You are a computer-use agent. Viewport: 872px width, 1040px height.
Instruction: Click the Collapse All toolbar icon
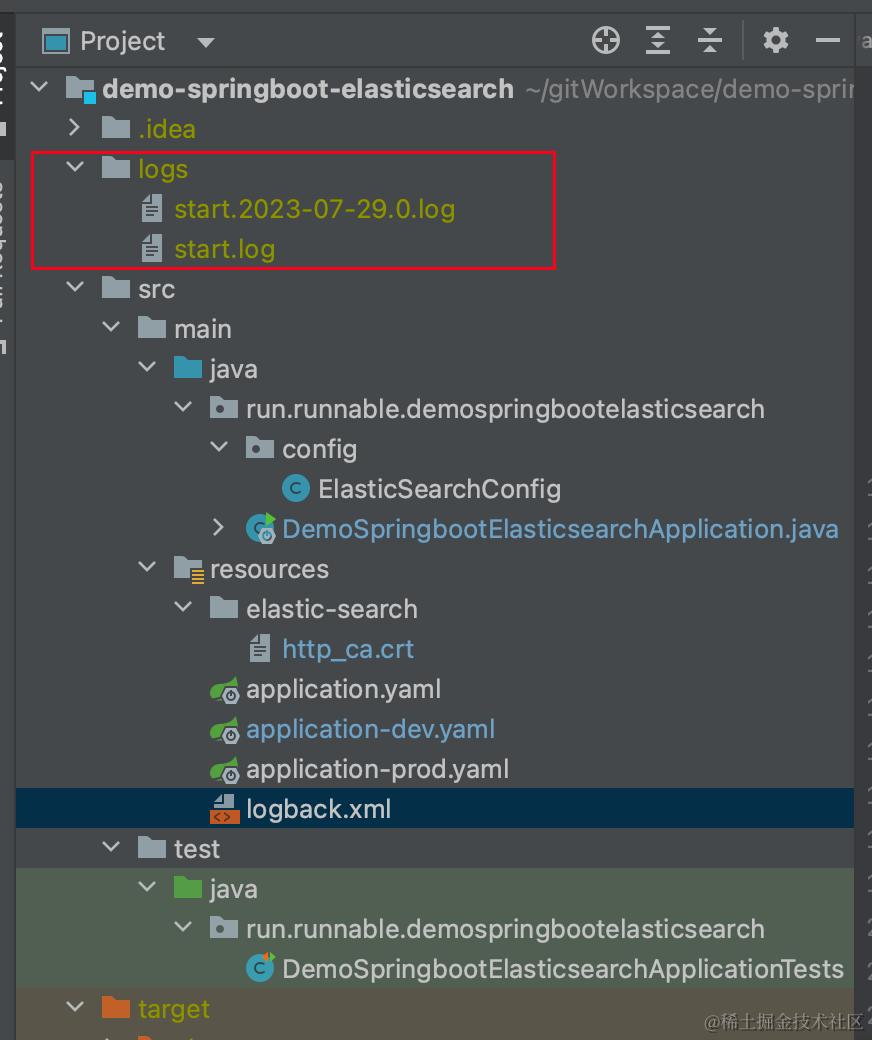(x=710, y=40)
